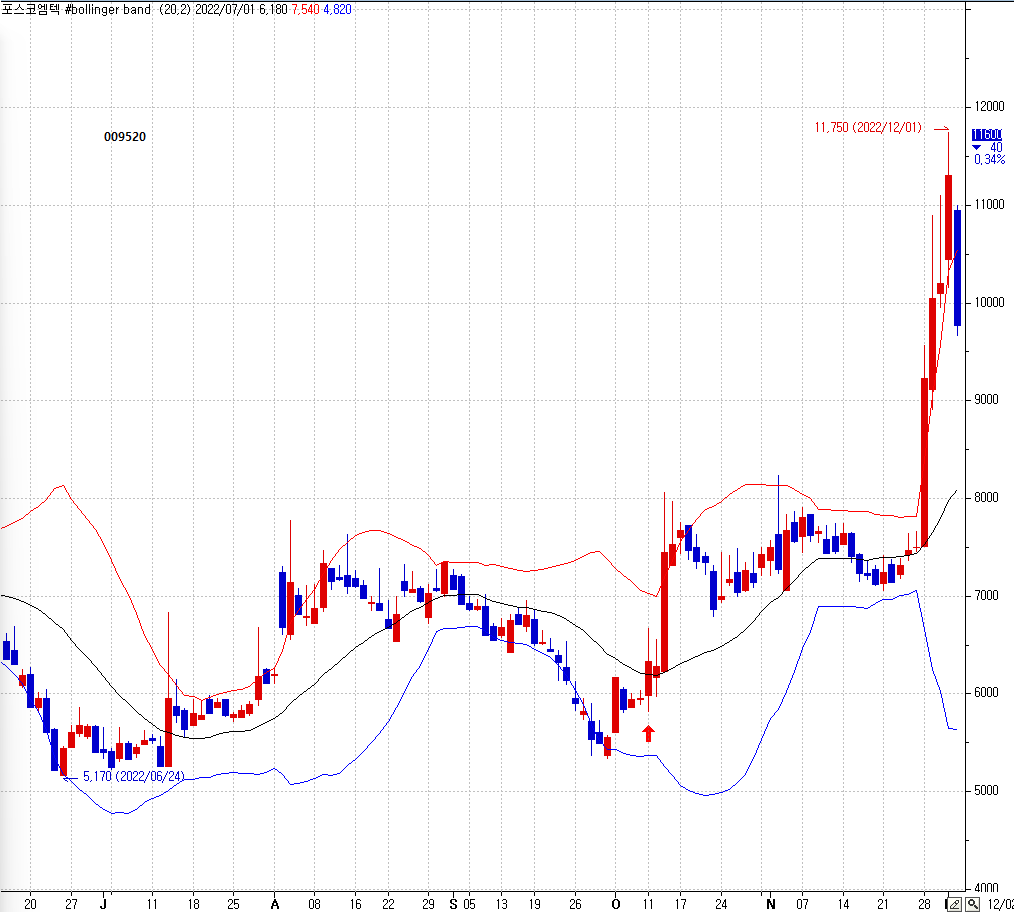
Task: Select the red 7,540 upper band value
Action: click(x=305, y=10)
